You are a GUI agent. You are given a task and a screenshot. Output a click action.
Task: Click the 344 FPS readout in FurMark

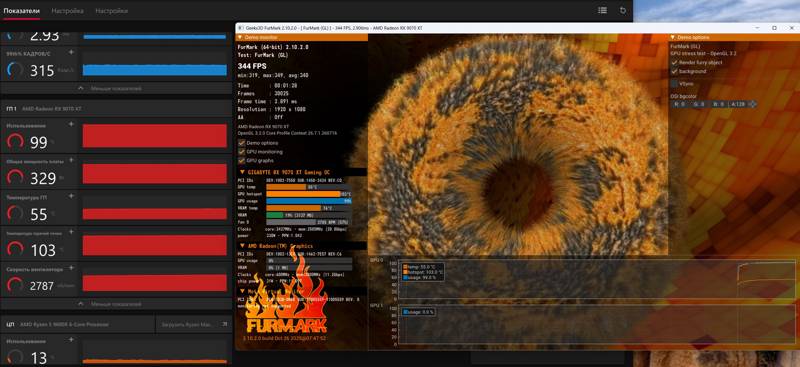coord(253,66)
